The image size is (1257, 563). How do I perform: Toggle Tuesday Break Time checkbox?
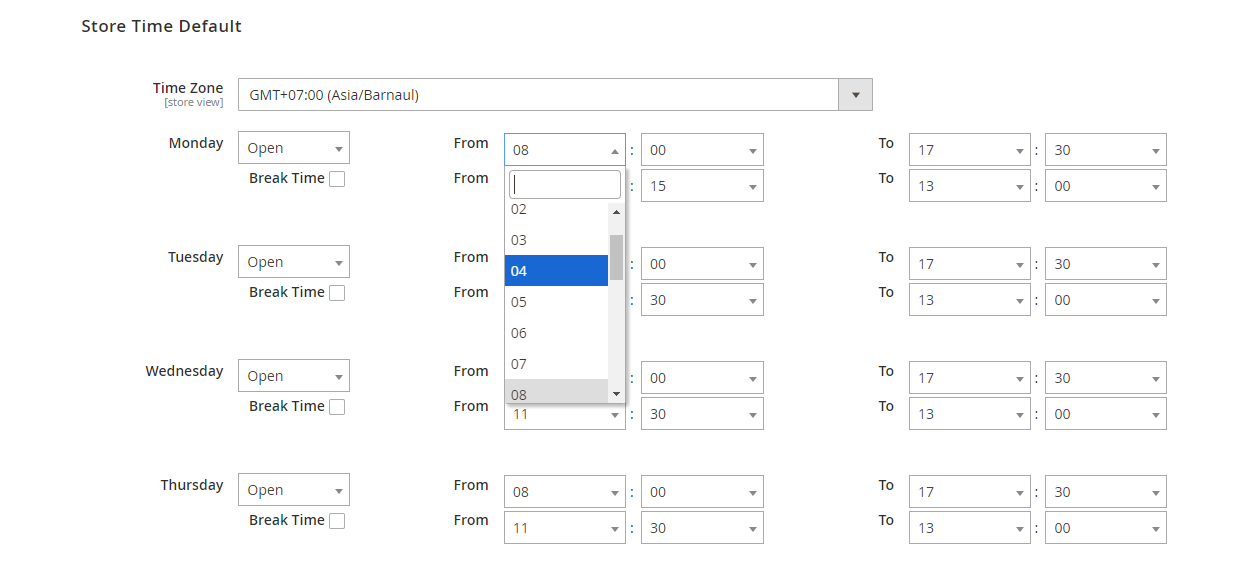click(337, 293)
